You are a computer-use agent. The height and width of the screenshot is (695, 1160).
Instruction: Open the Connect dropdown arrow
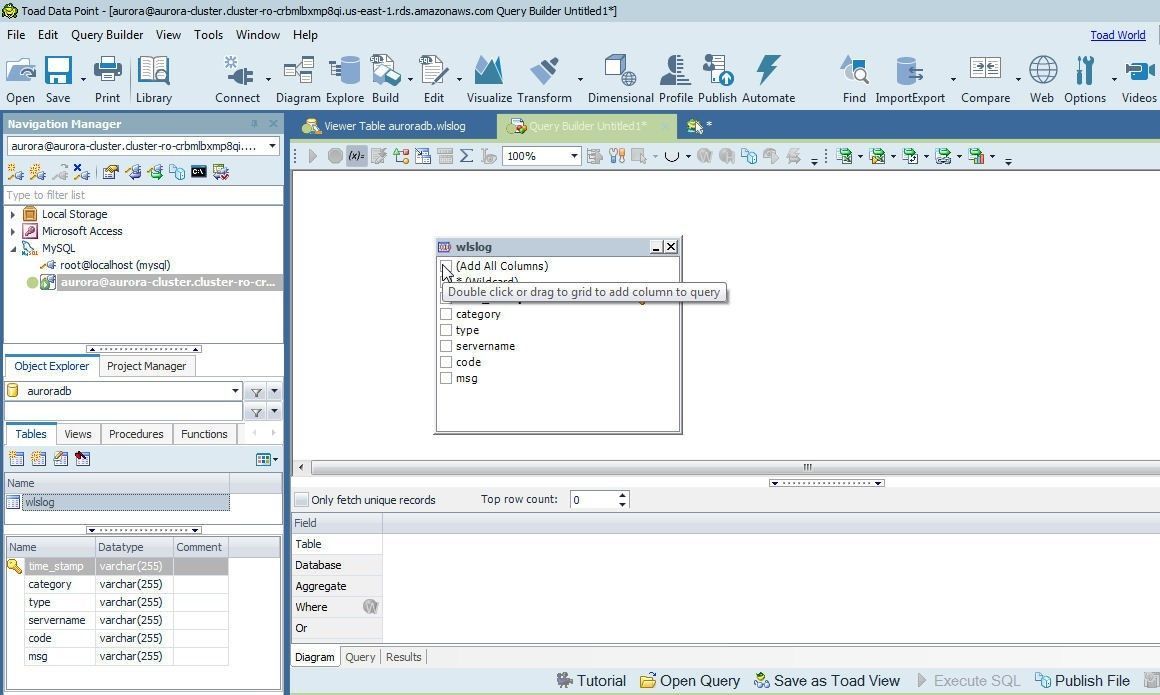click(x=268, y=78)
